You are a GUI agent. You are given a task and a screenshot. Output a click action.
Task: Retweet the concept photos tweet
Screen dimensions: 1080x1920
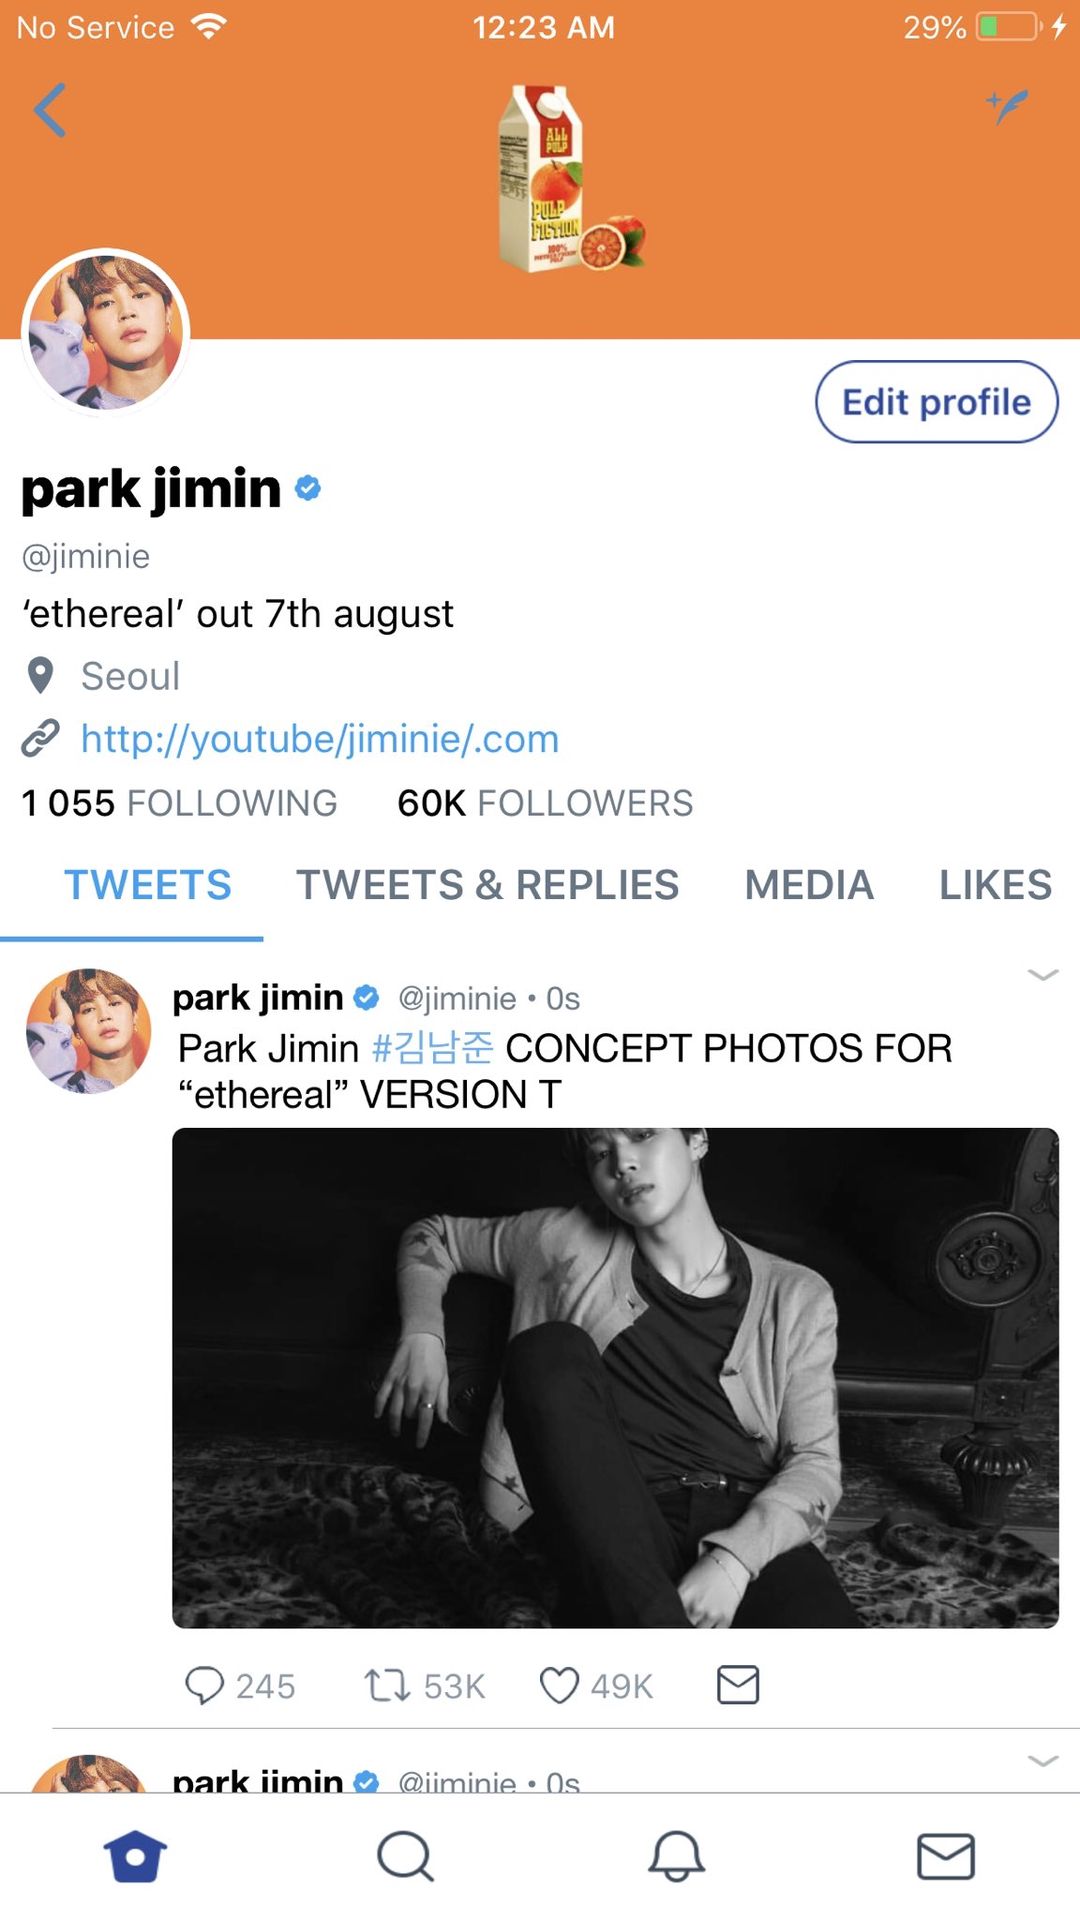pyautogui.click(x=386, y=1685)
